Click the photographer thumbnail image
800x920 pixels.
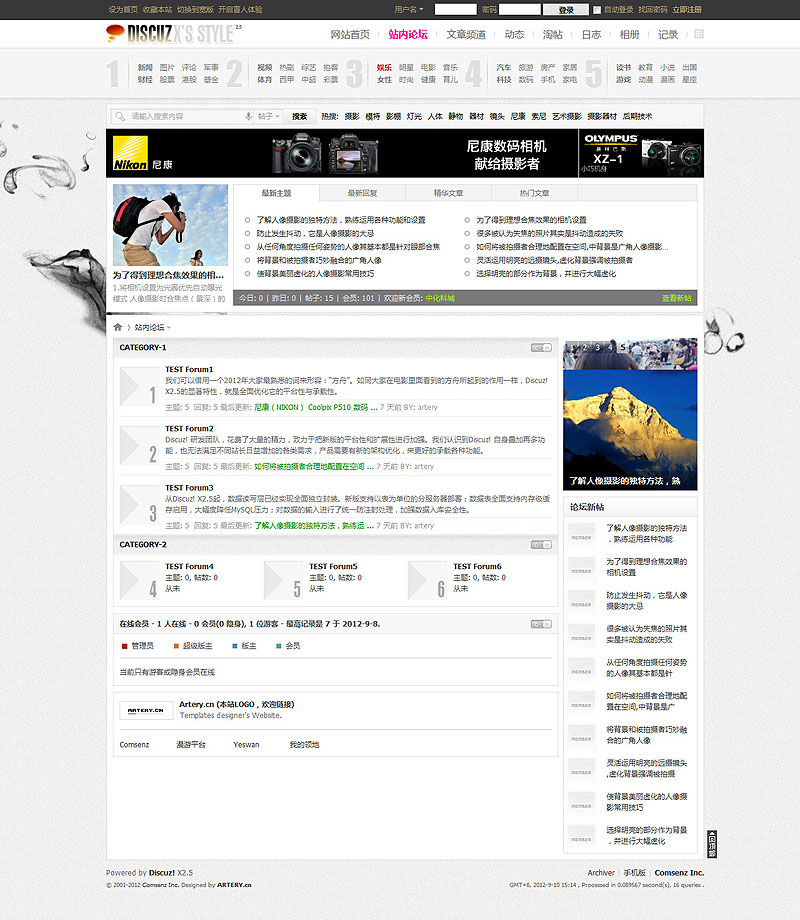click(x=170, y=225)
